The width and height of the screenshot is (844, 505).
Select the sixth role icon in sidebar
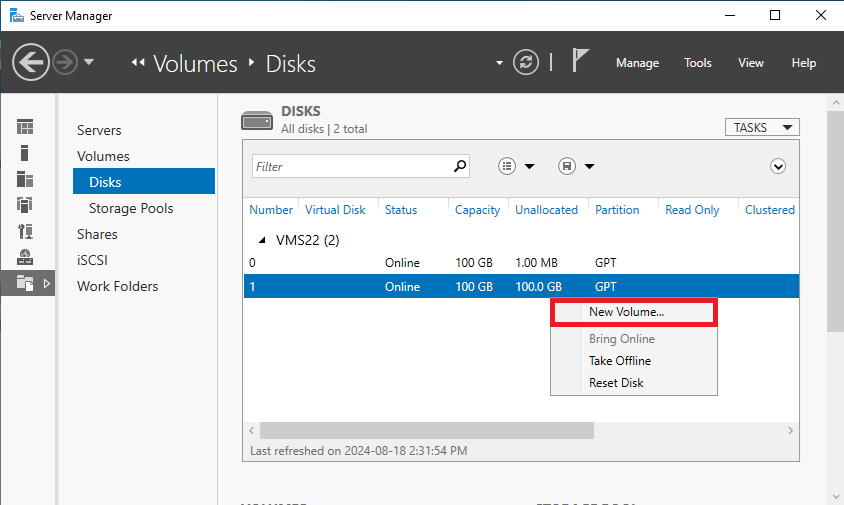(x=25, y=257)
